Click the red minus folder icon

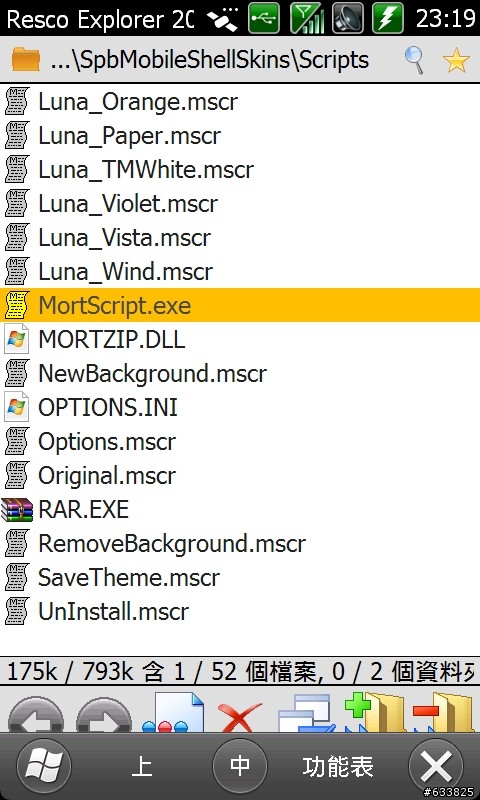443,712
